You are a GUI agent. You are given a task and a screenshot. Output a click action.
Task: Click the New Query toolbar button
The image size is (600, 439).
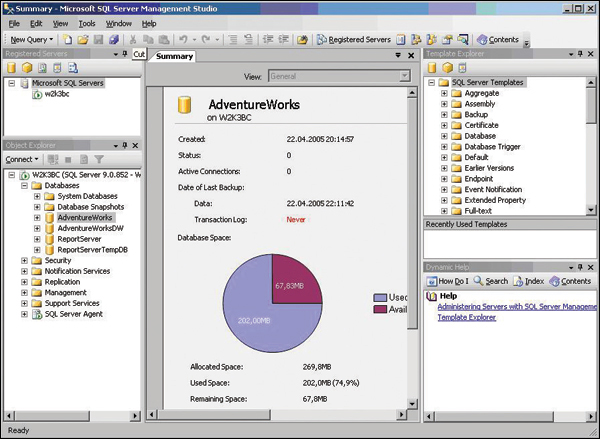(31, 39)
